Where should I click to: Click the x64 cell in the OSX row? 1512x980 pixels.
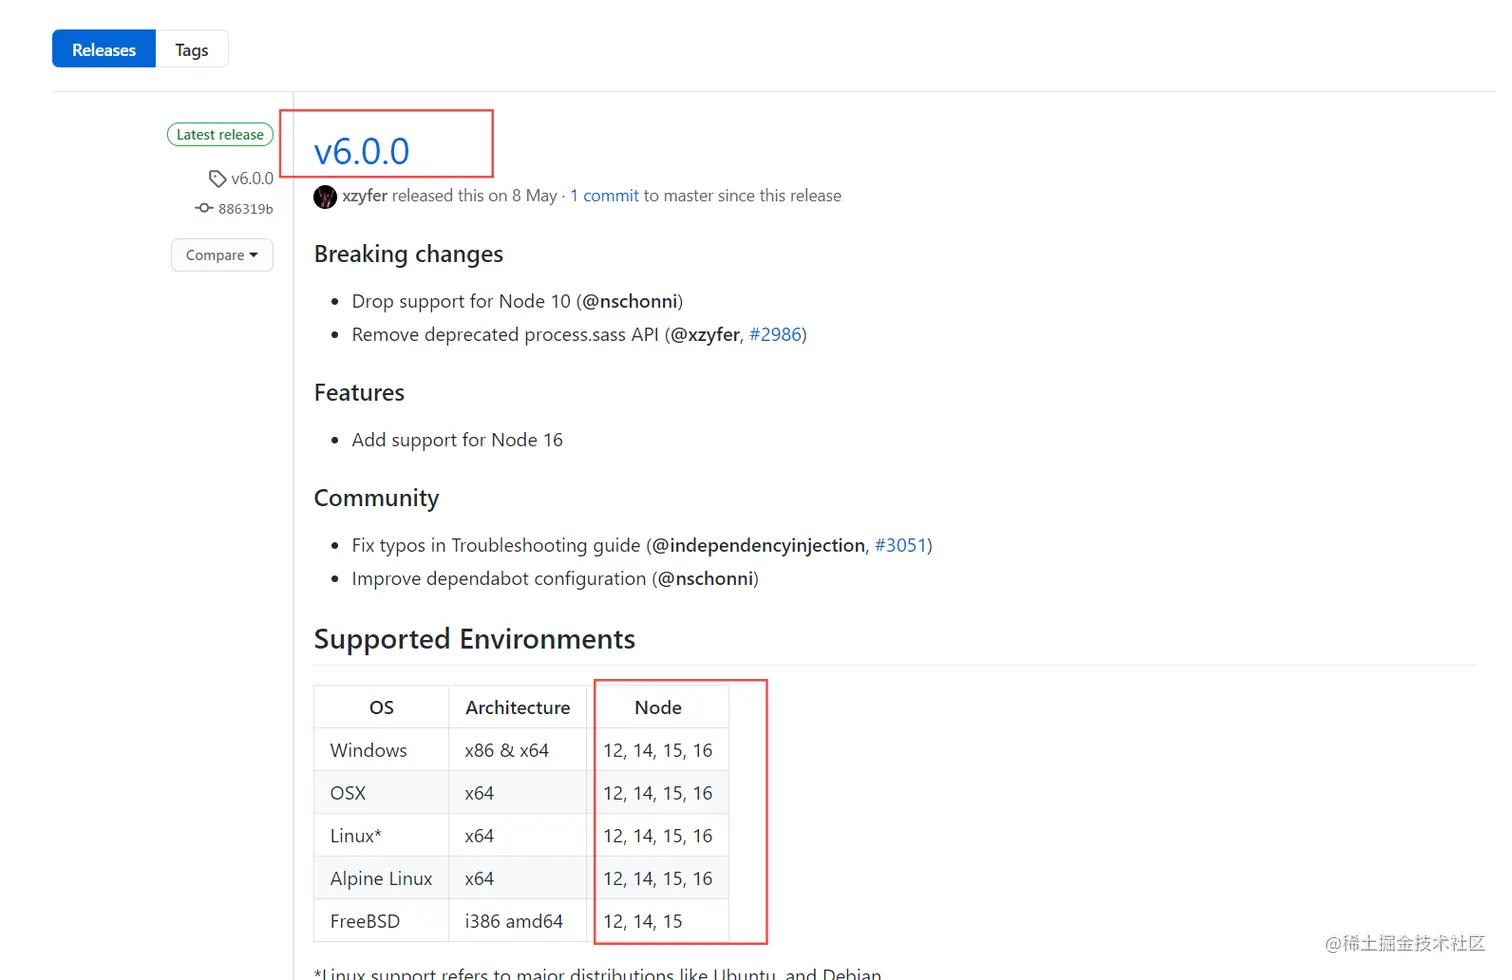[x=518, y=793]
